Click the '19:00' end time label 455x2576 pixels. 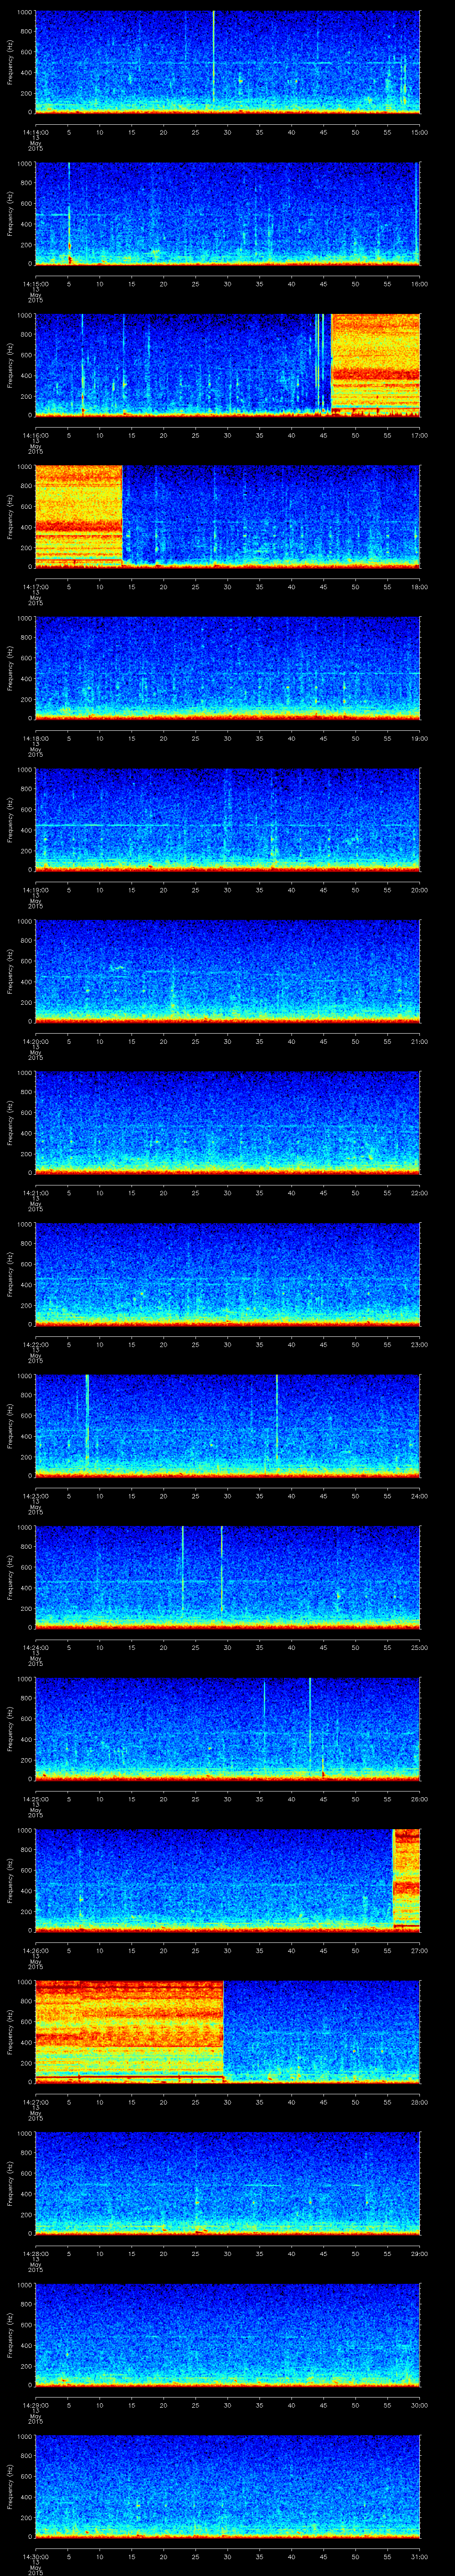[x=419, y=737]
